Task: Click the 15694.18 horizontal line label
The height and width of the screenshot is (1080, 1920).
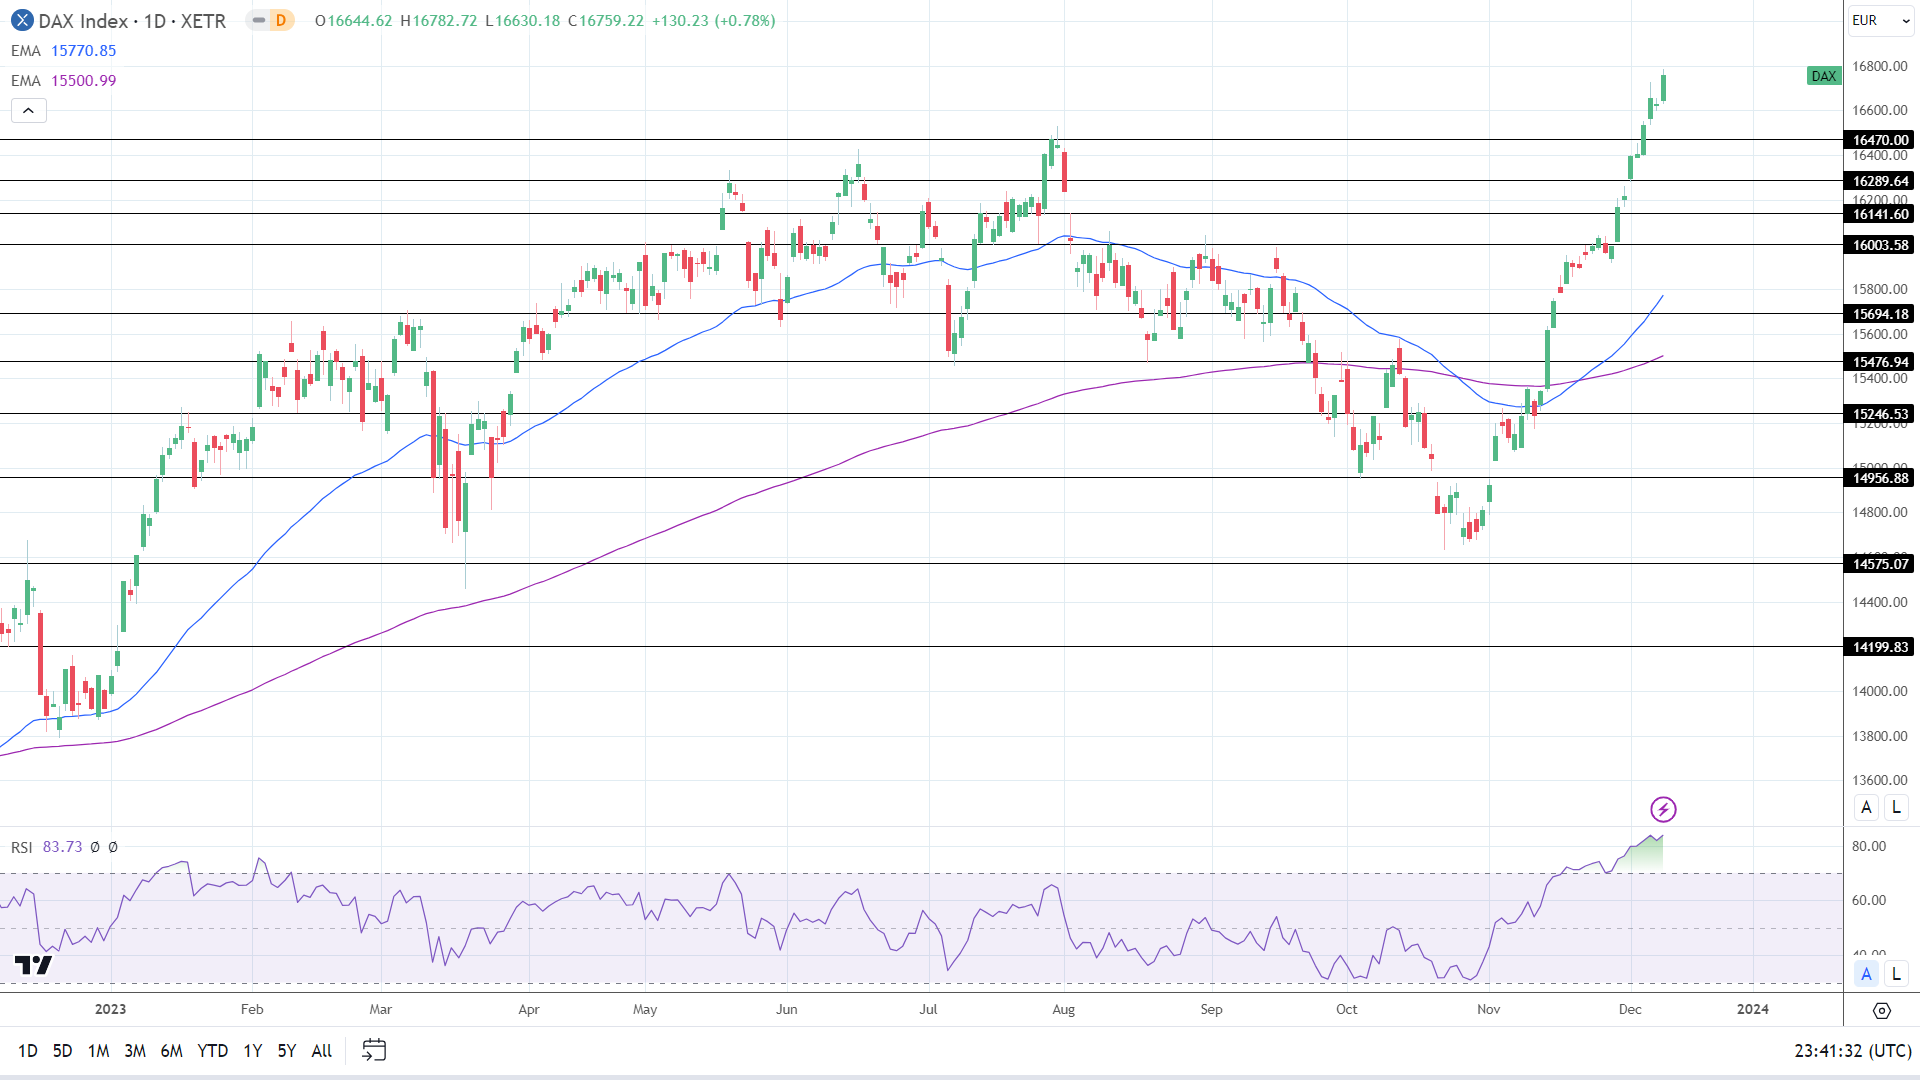Action: [1879, 314]
